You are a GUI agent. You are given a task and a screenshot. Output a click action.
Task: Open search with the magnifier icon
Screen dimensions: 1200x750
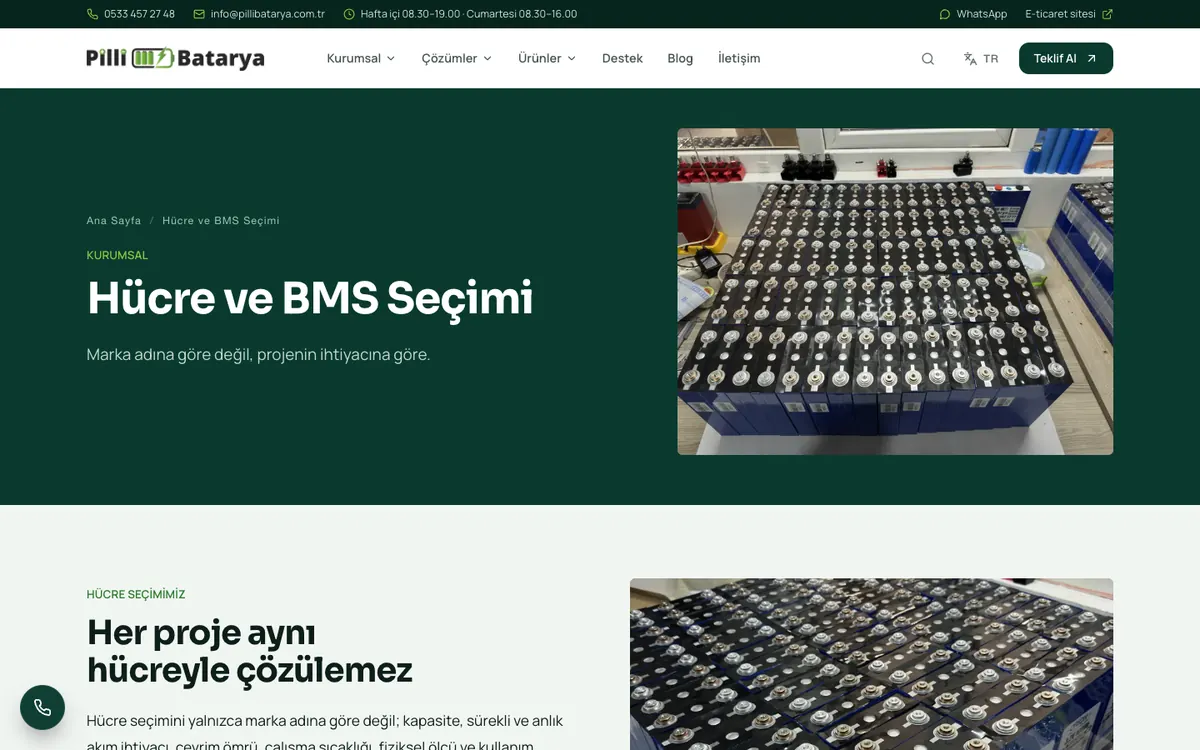pos(928,58)
